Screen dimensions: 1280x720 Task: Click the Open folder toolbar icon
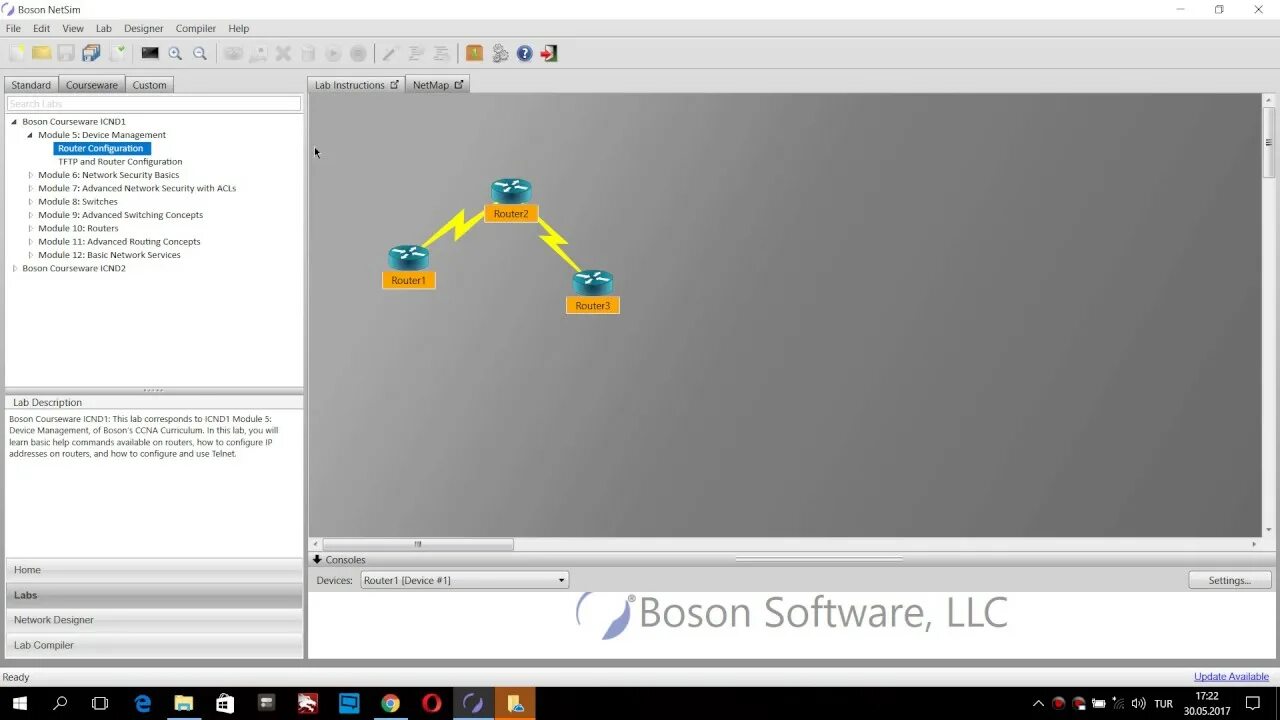(x=42, y=53)
